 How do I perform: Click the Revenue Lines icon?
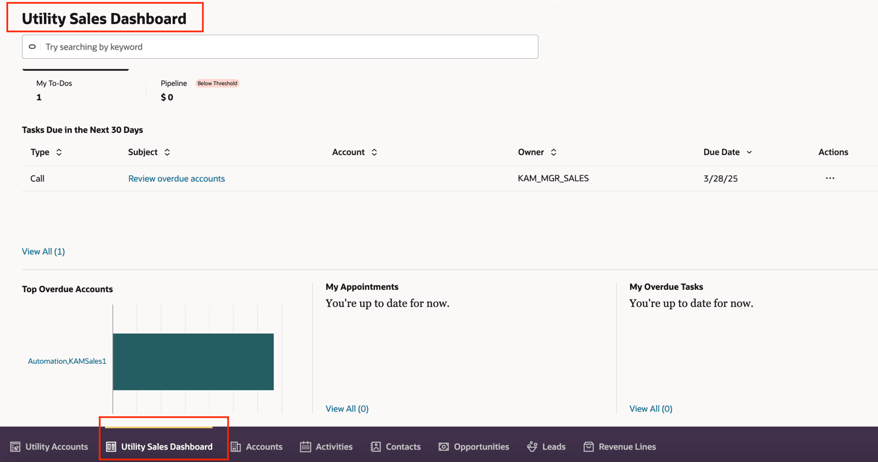(x=589, y=447)
